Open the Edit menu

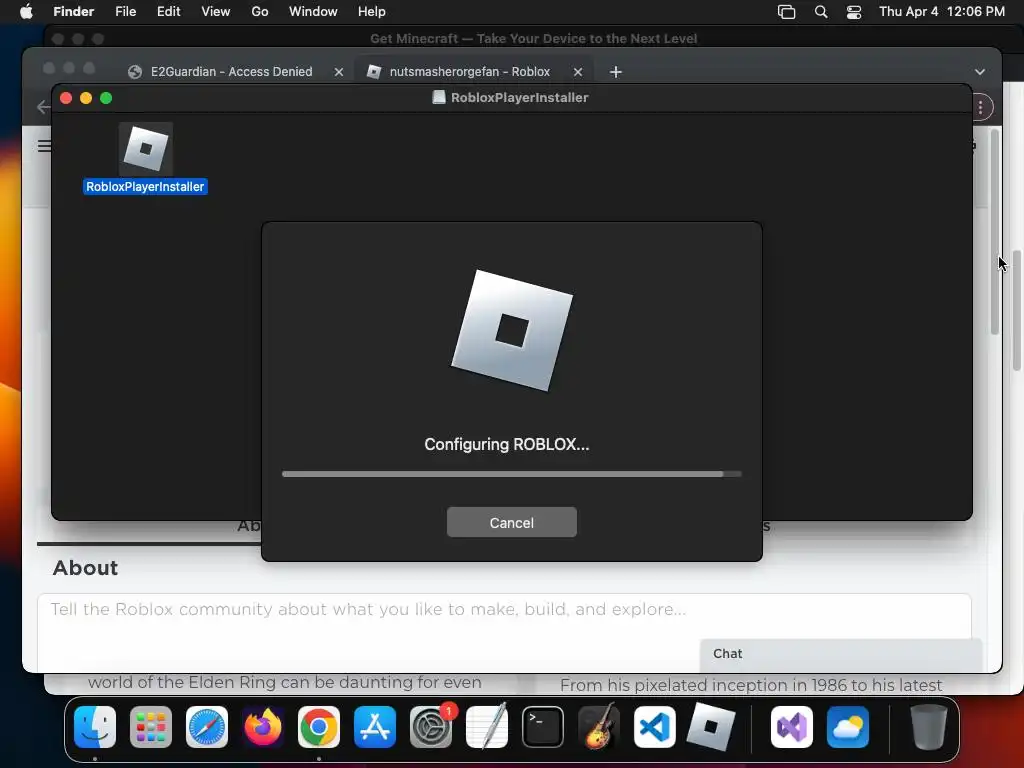[x=168, y=11]
